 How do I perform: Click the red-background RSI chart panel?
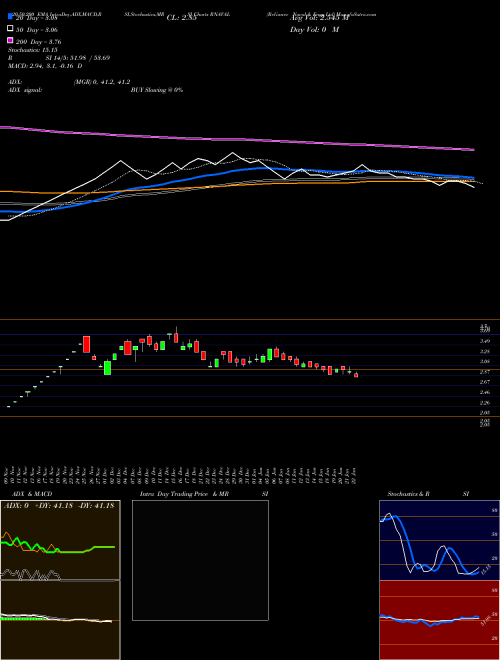[439, 620]
